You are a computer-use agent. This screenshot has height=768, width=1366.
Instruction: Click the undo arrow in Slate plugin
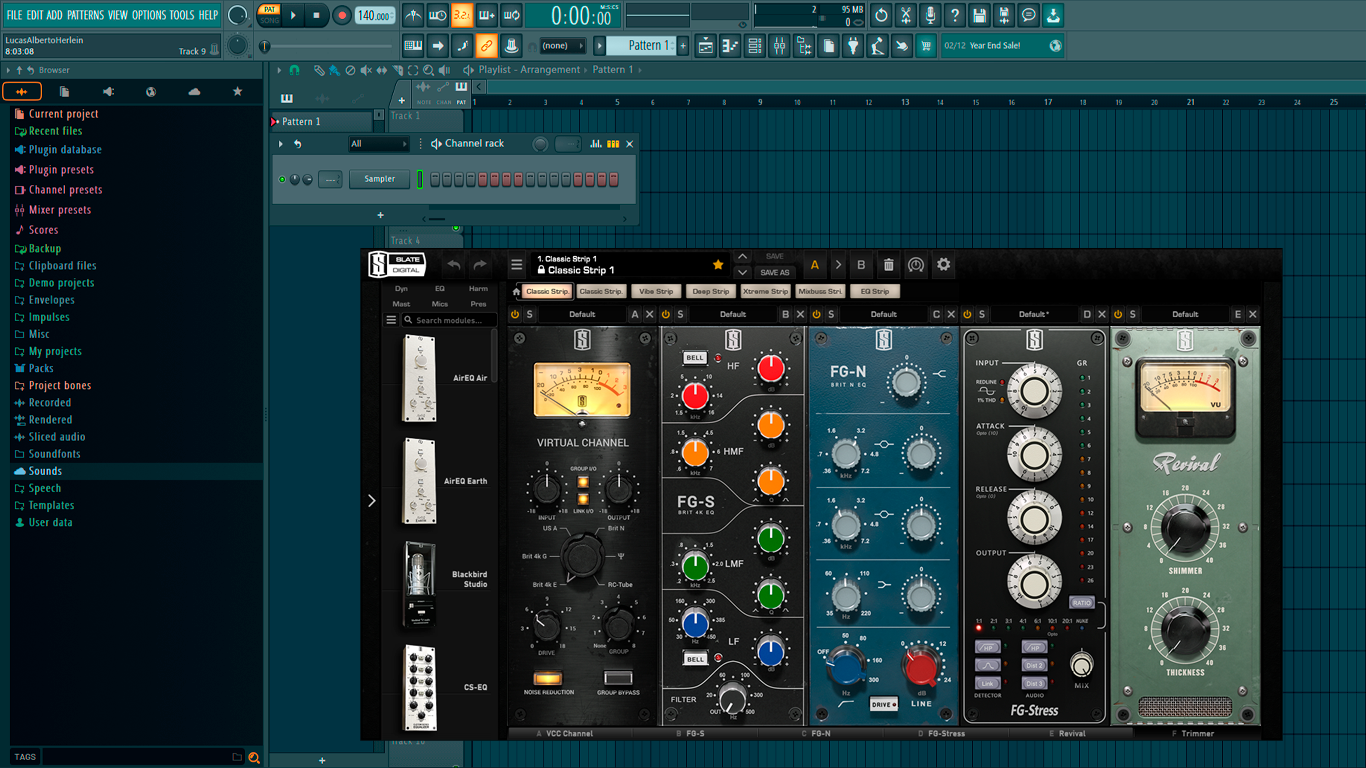[454, 265]
